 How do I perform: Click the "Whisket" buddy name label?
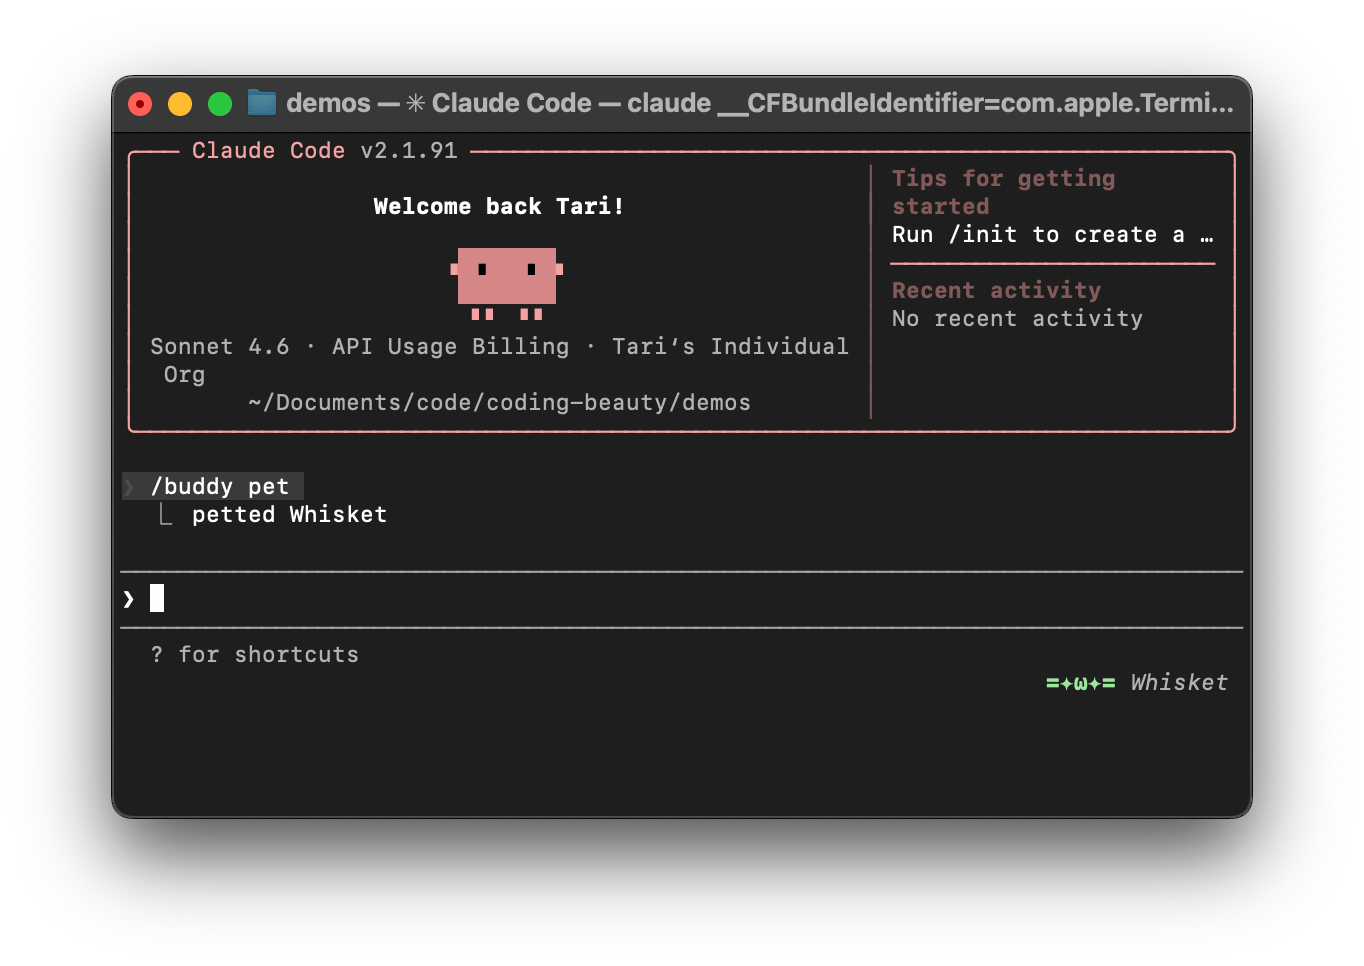pyautogui.click(x=1179, y=683)
